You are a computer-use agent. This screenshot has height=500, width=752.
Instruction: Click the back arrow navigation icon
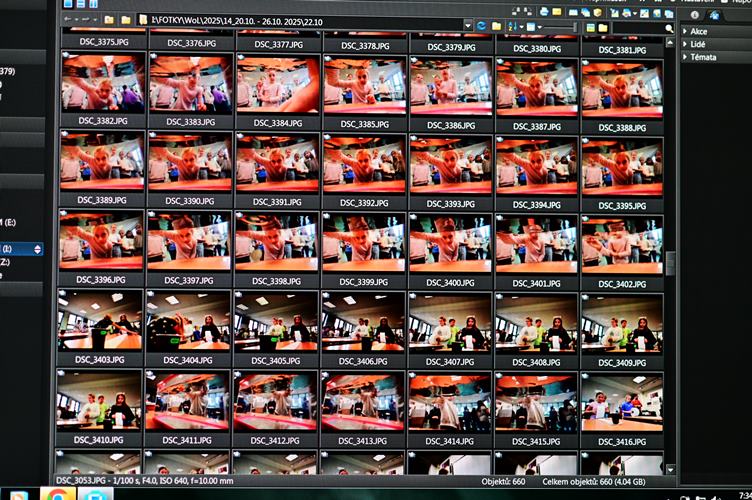coord(69,20)
